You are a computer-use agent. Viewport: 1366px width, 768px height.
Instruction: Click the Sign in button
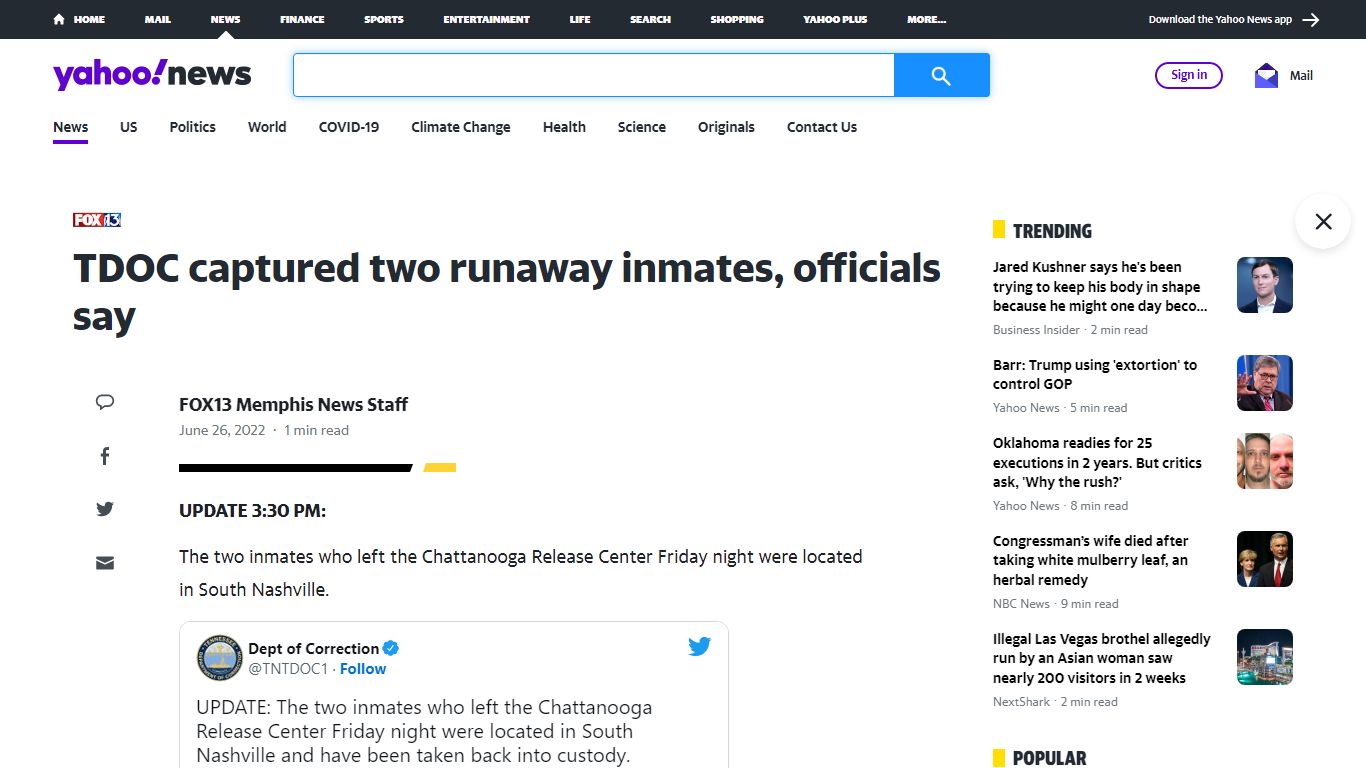coord(1189,75)
